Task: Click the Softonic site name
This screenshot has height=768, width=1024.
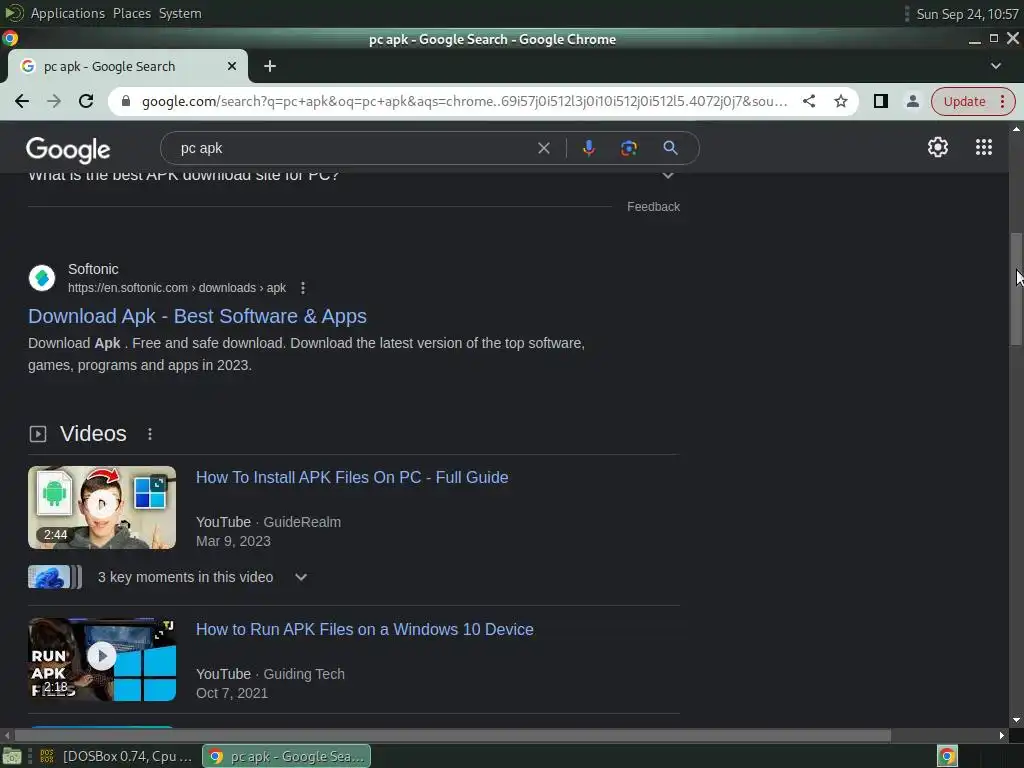Action: (93, 269)
